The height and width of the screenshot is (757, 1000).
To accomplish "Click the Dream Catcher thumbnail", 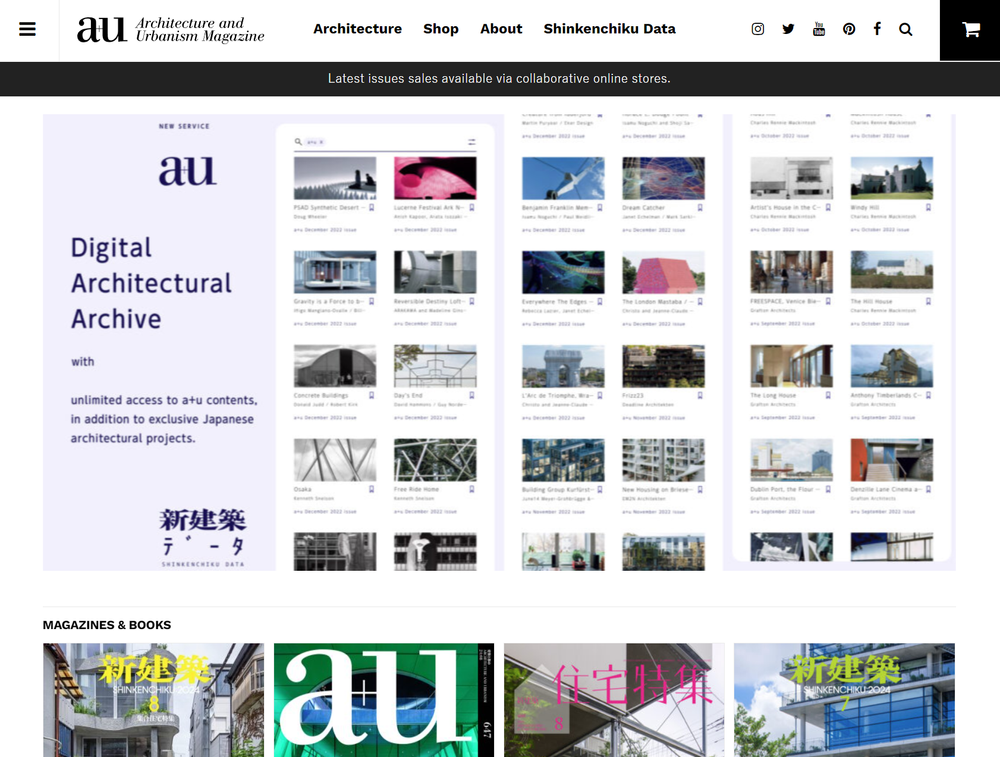I will (663, 178).
